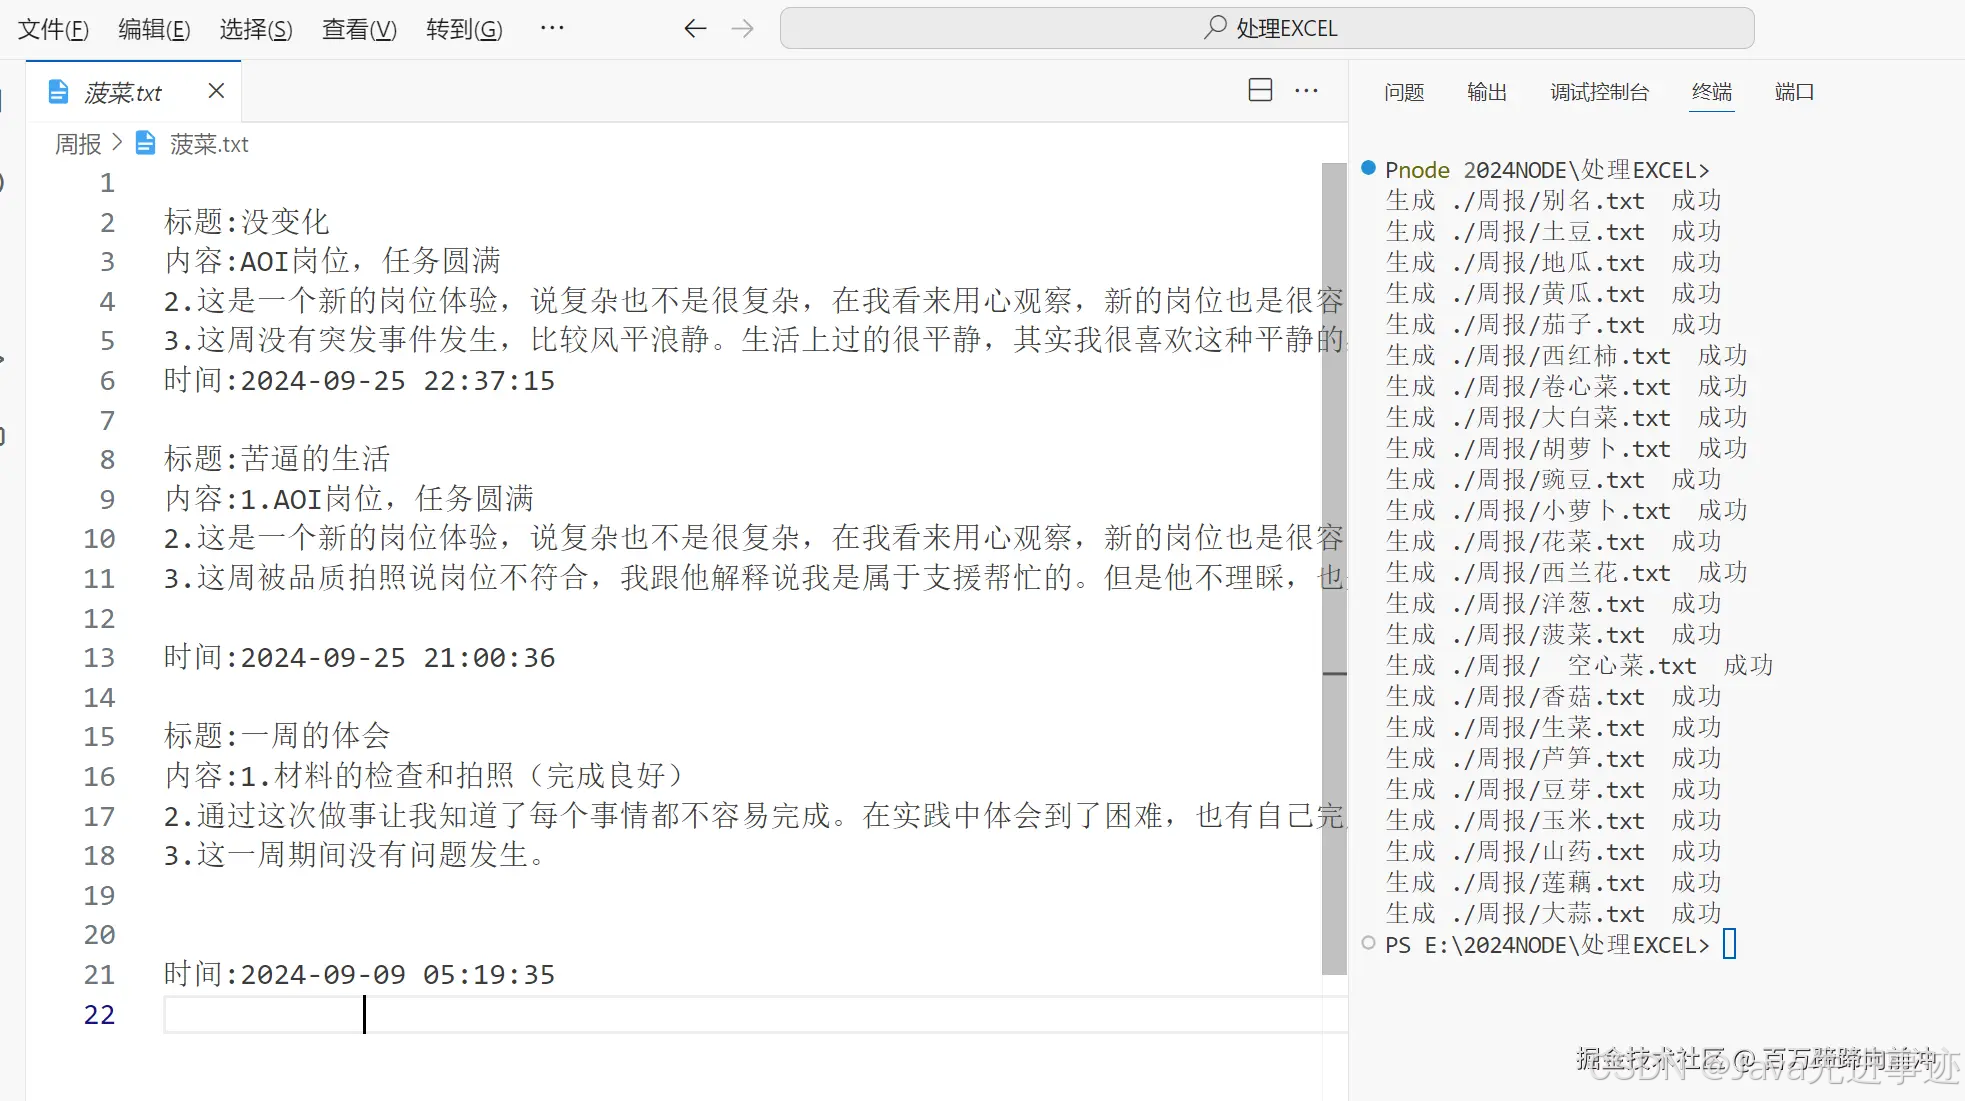Switch to the 输出 panel tab
The height and width of the screenshot is (1101, 1965).
pos(1485,91)
